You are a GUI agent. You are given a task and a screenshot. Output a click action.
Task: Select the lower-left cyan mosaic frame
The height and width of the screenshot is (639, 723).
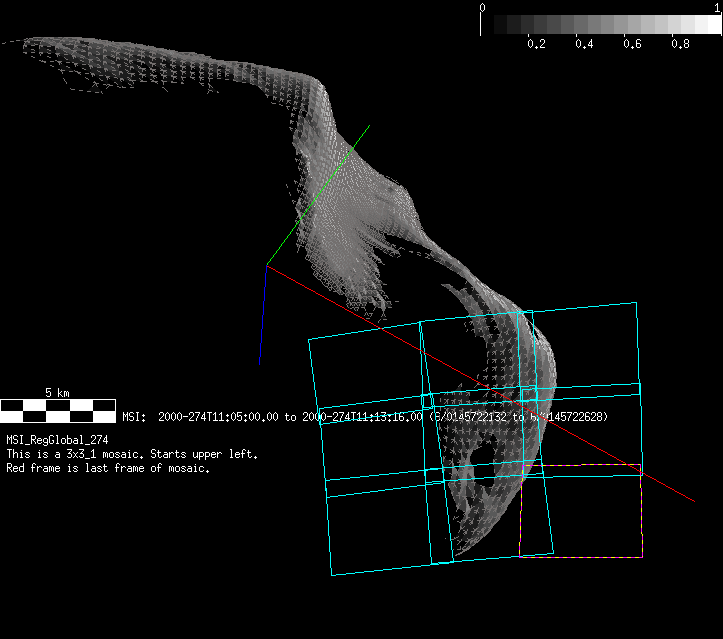380,530
